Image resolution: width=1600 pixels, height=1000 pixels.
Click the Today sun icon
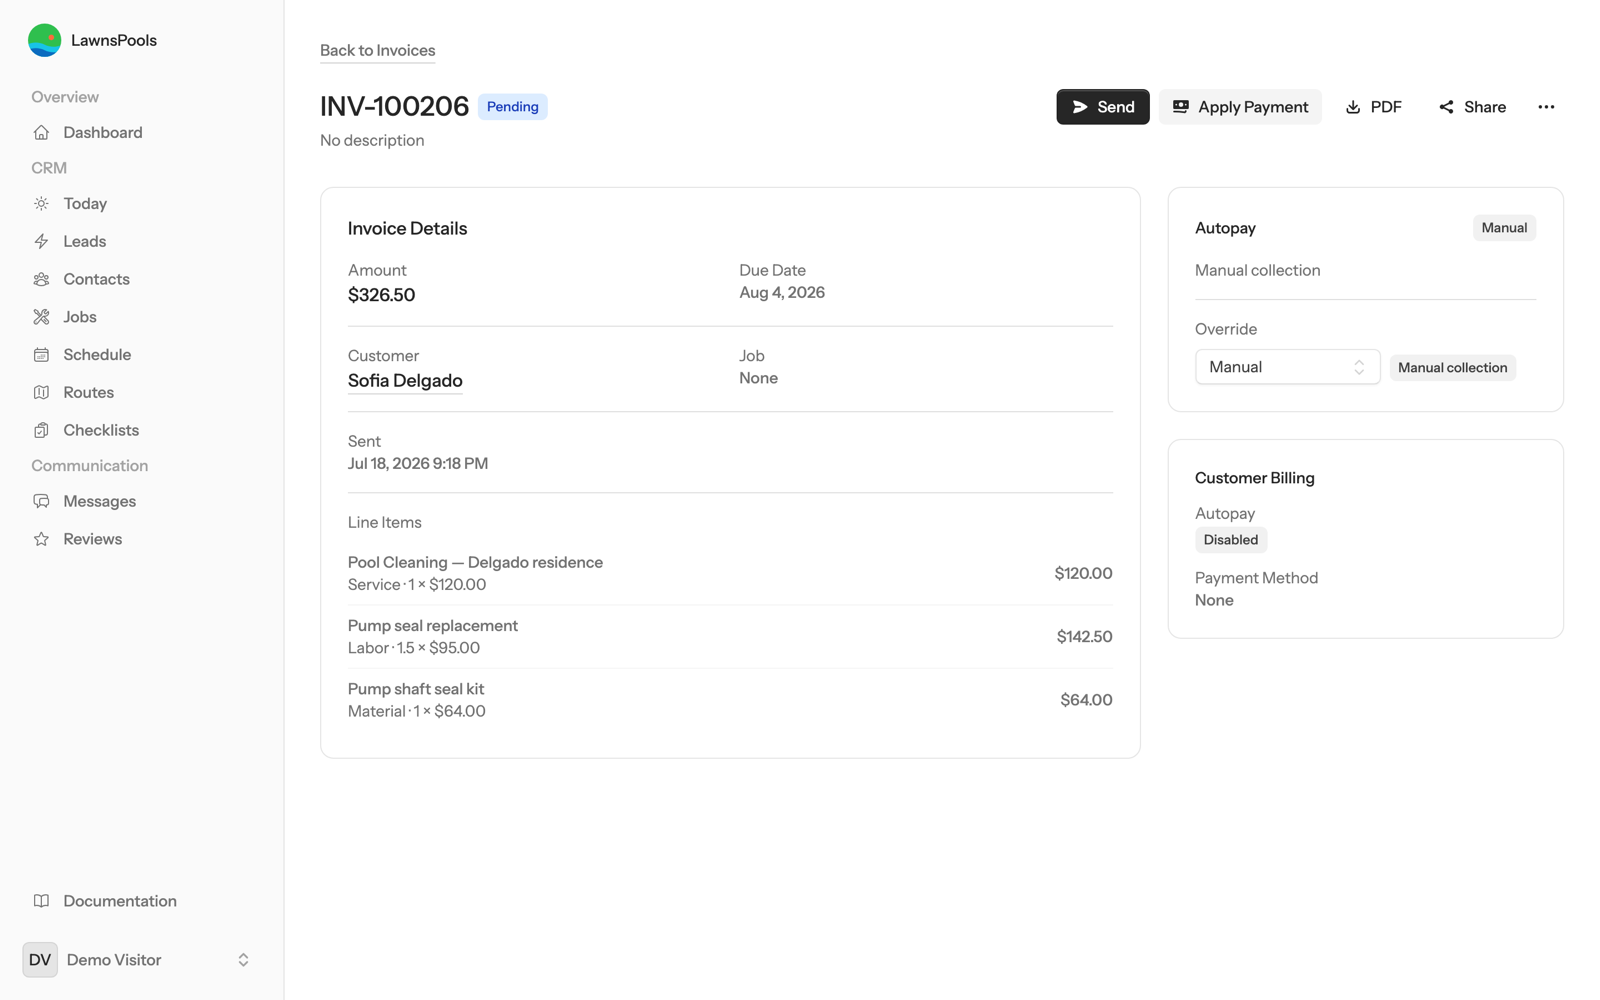coord(41,203)
